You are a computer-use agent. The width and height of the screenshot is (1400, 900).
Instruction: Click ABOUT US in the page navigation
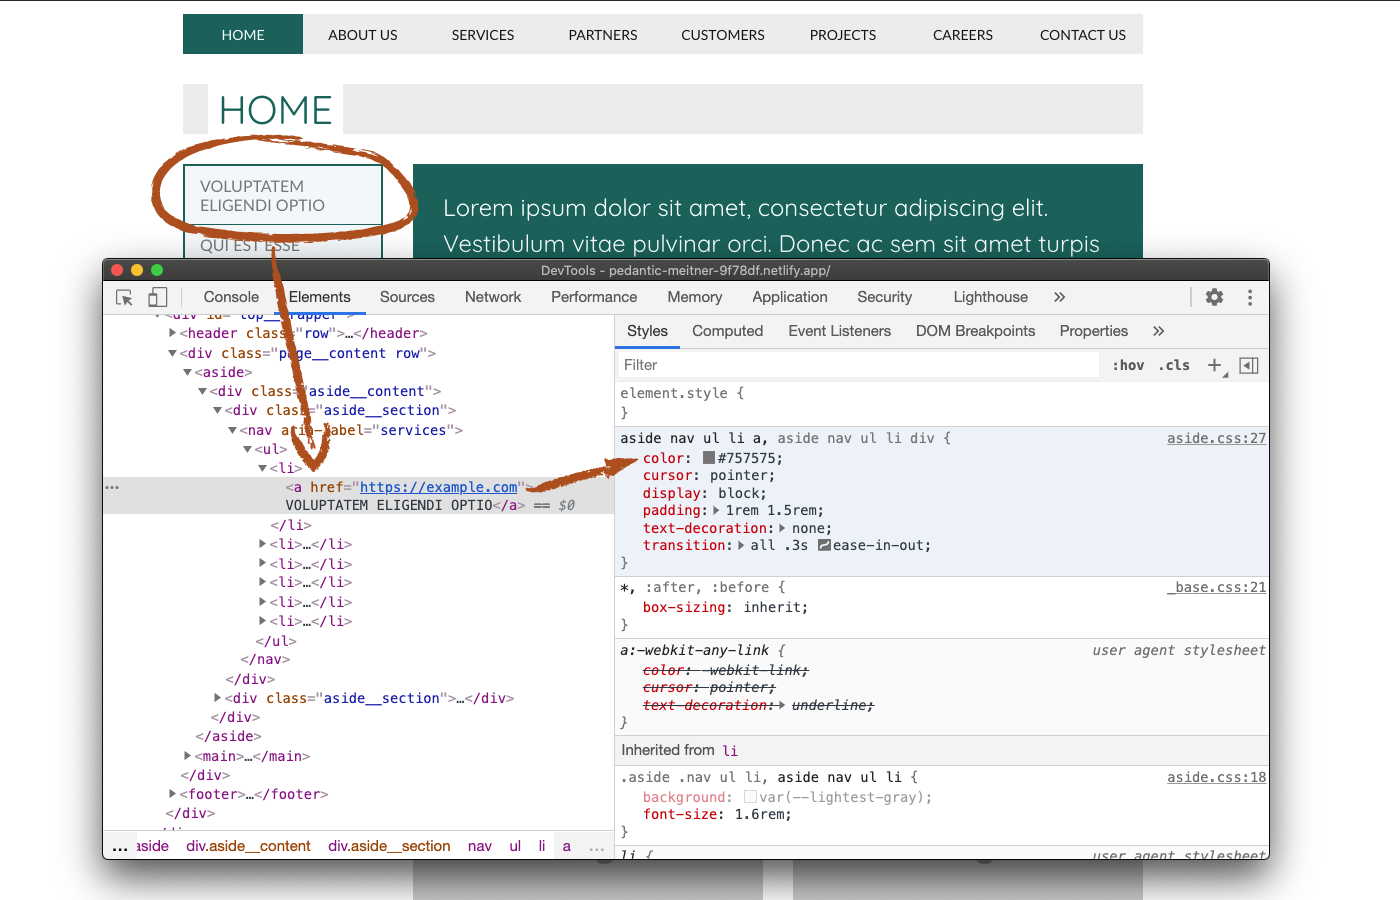coord(363,34)
